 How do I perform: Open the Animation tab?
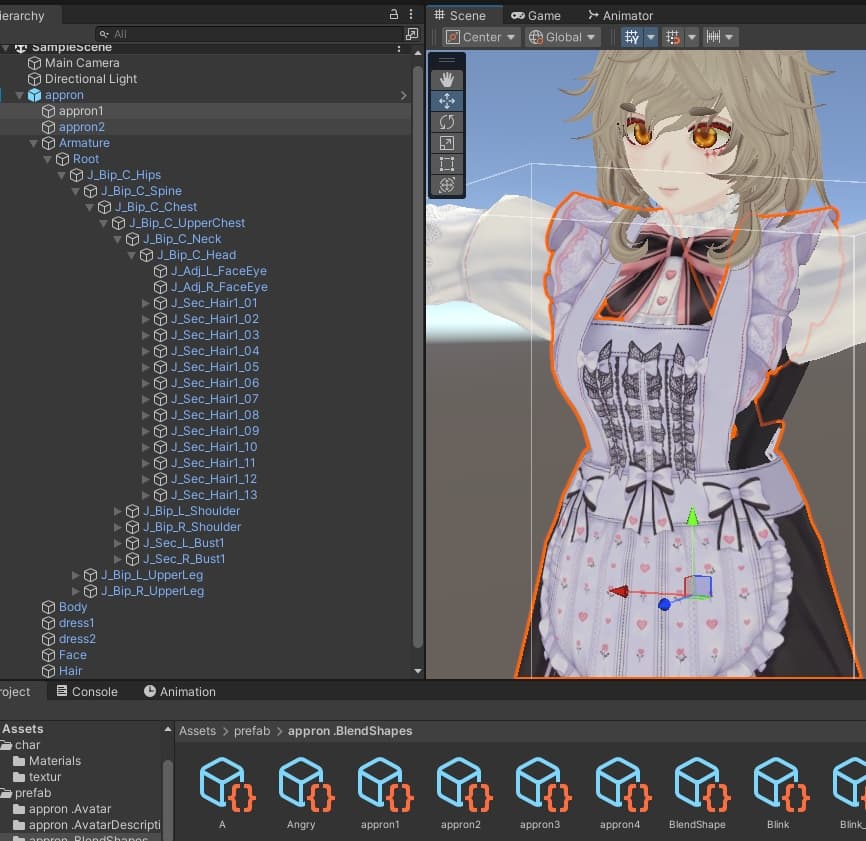pos(180,691)
